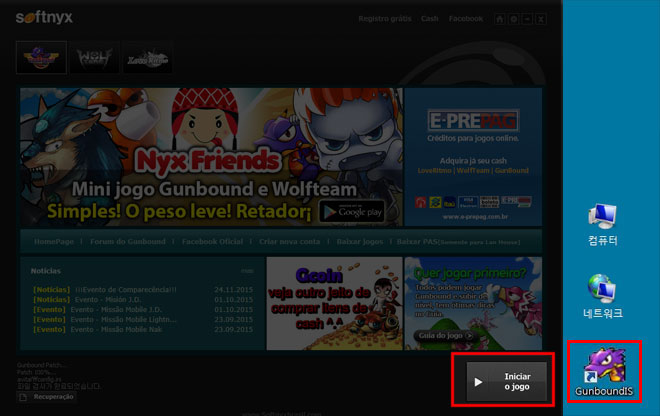Click the Noticias heading
The width and height of the screenshot is (660, 416).
tap(45, 271)
